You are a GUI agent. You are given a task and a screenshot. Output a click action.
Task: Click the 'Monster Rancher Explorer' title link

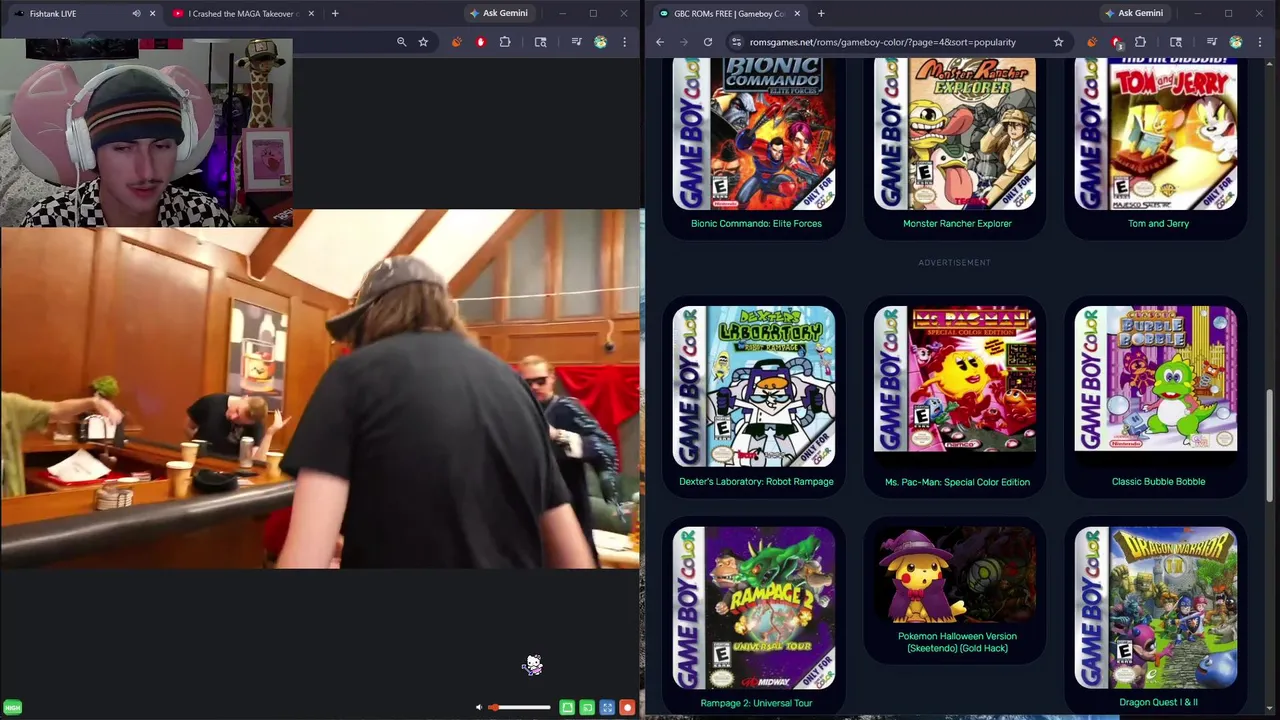pyautogui.click(x=957, y=223)
